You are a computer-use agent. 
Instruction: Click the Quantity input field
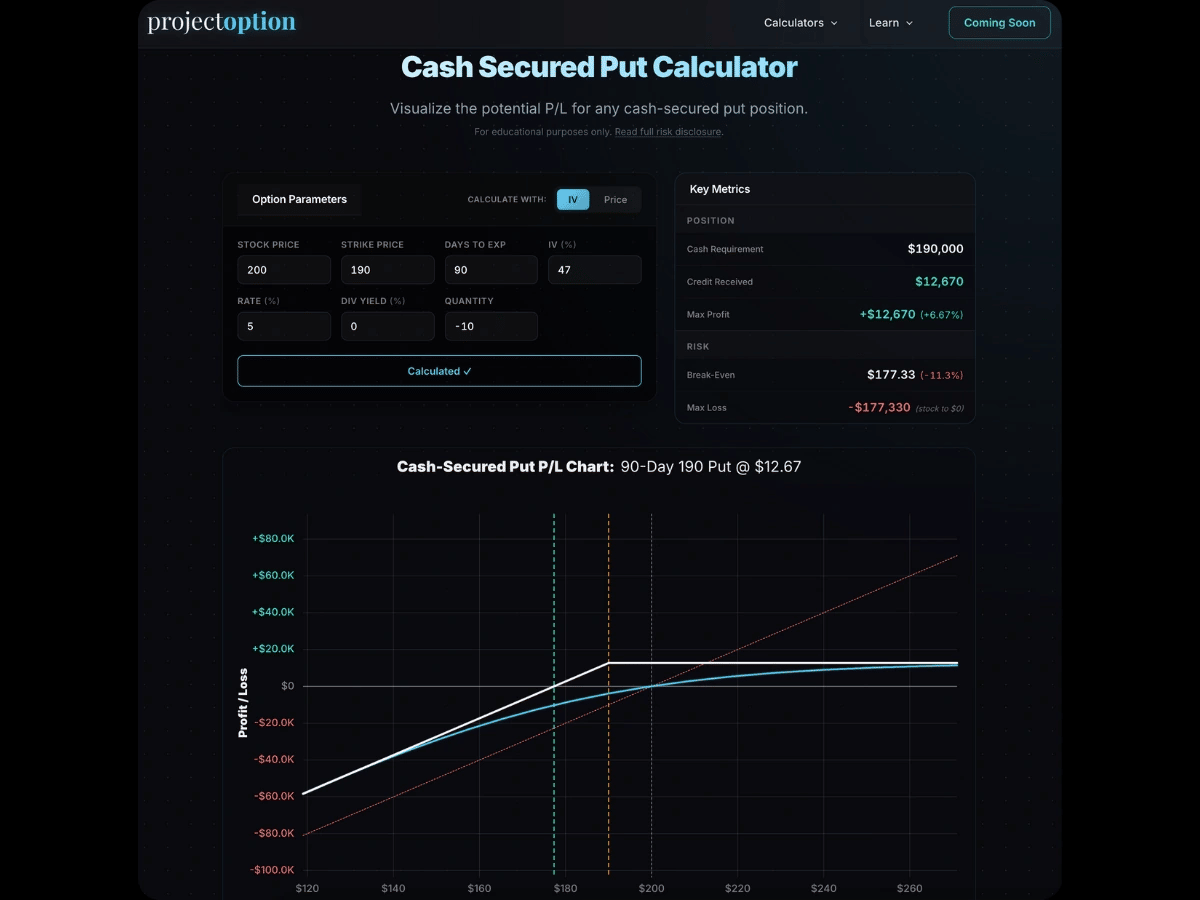tap(491, 327)
